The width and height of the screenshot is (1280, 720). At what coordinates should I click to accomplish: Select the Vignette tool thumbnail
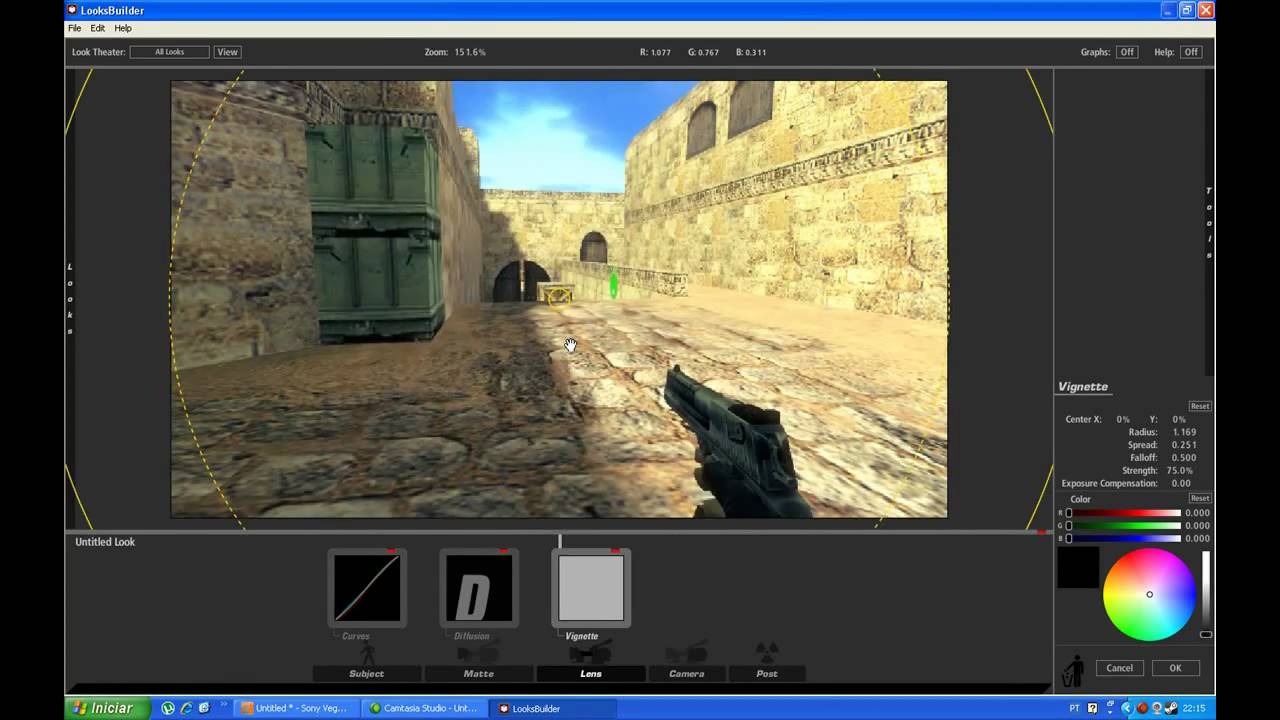pos(591,589)
